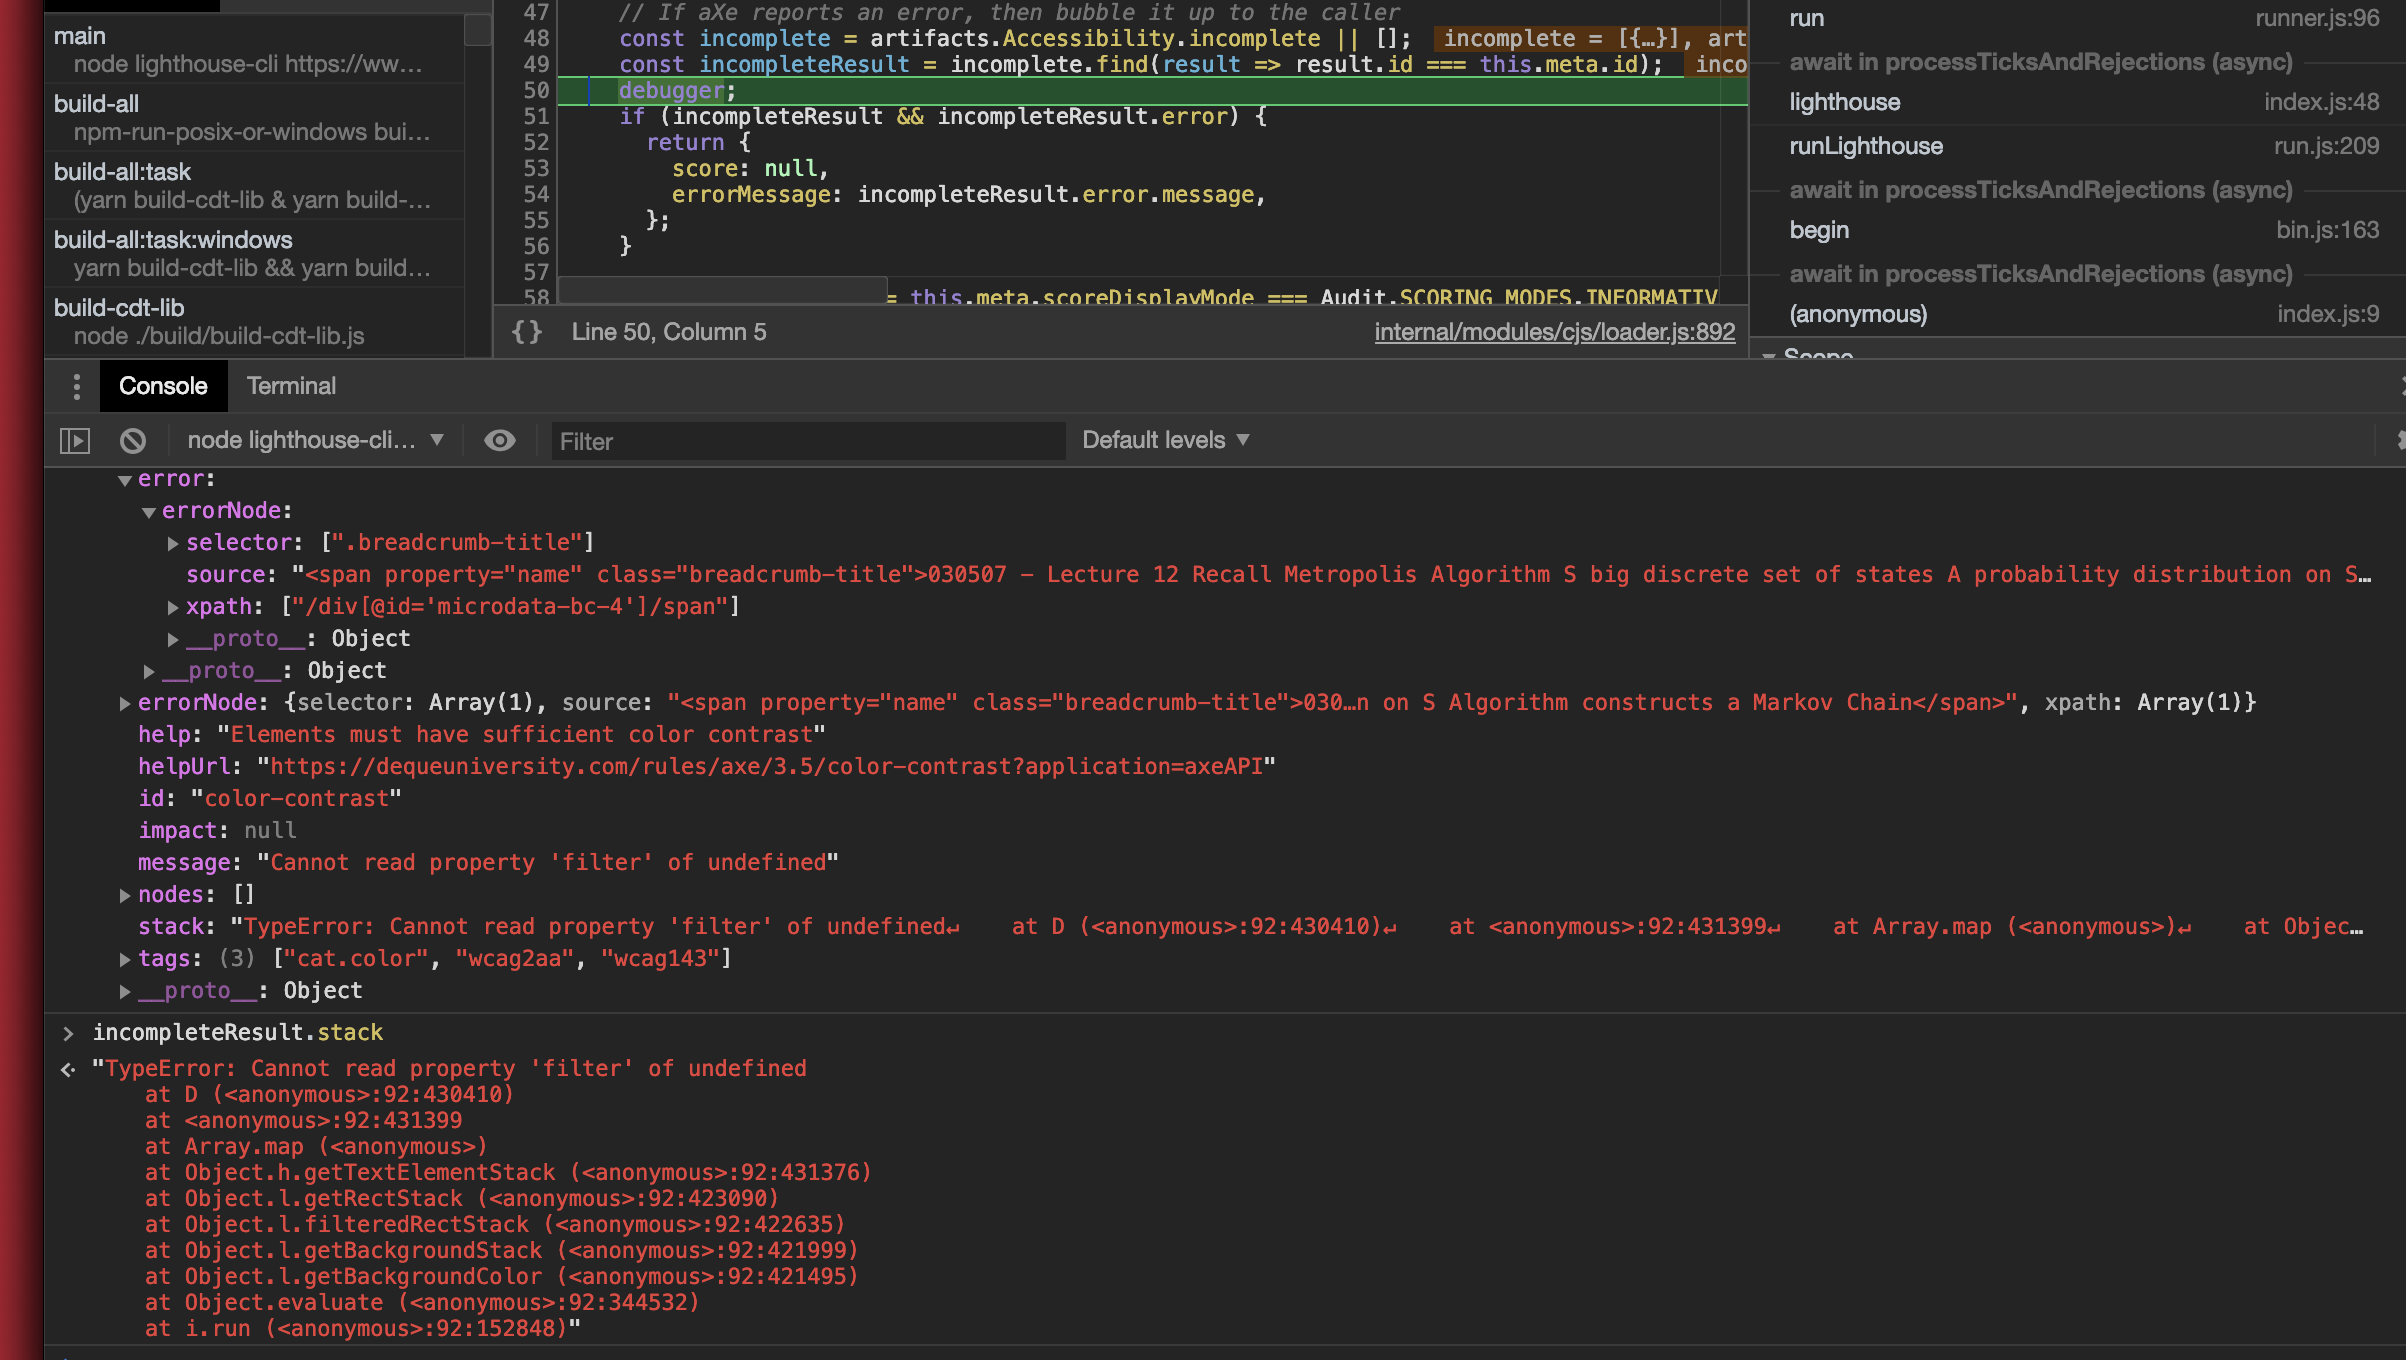Select the Console tab
Image resolution: width=2406 pixels, height=1360 pixels.
(x=163, y=386)
